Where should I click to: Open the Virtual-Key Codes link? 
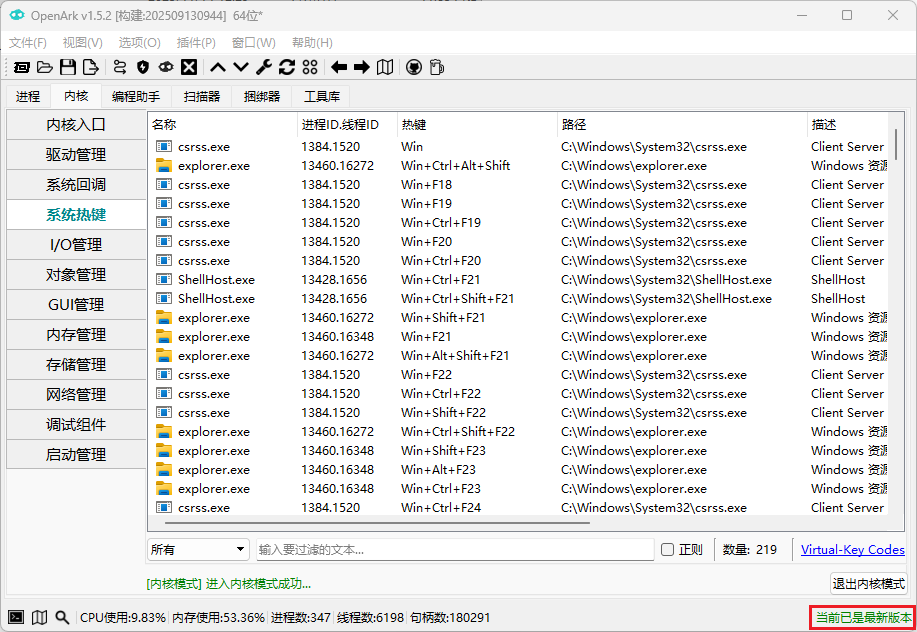852,550
